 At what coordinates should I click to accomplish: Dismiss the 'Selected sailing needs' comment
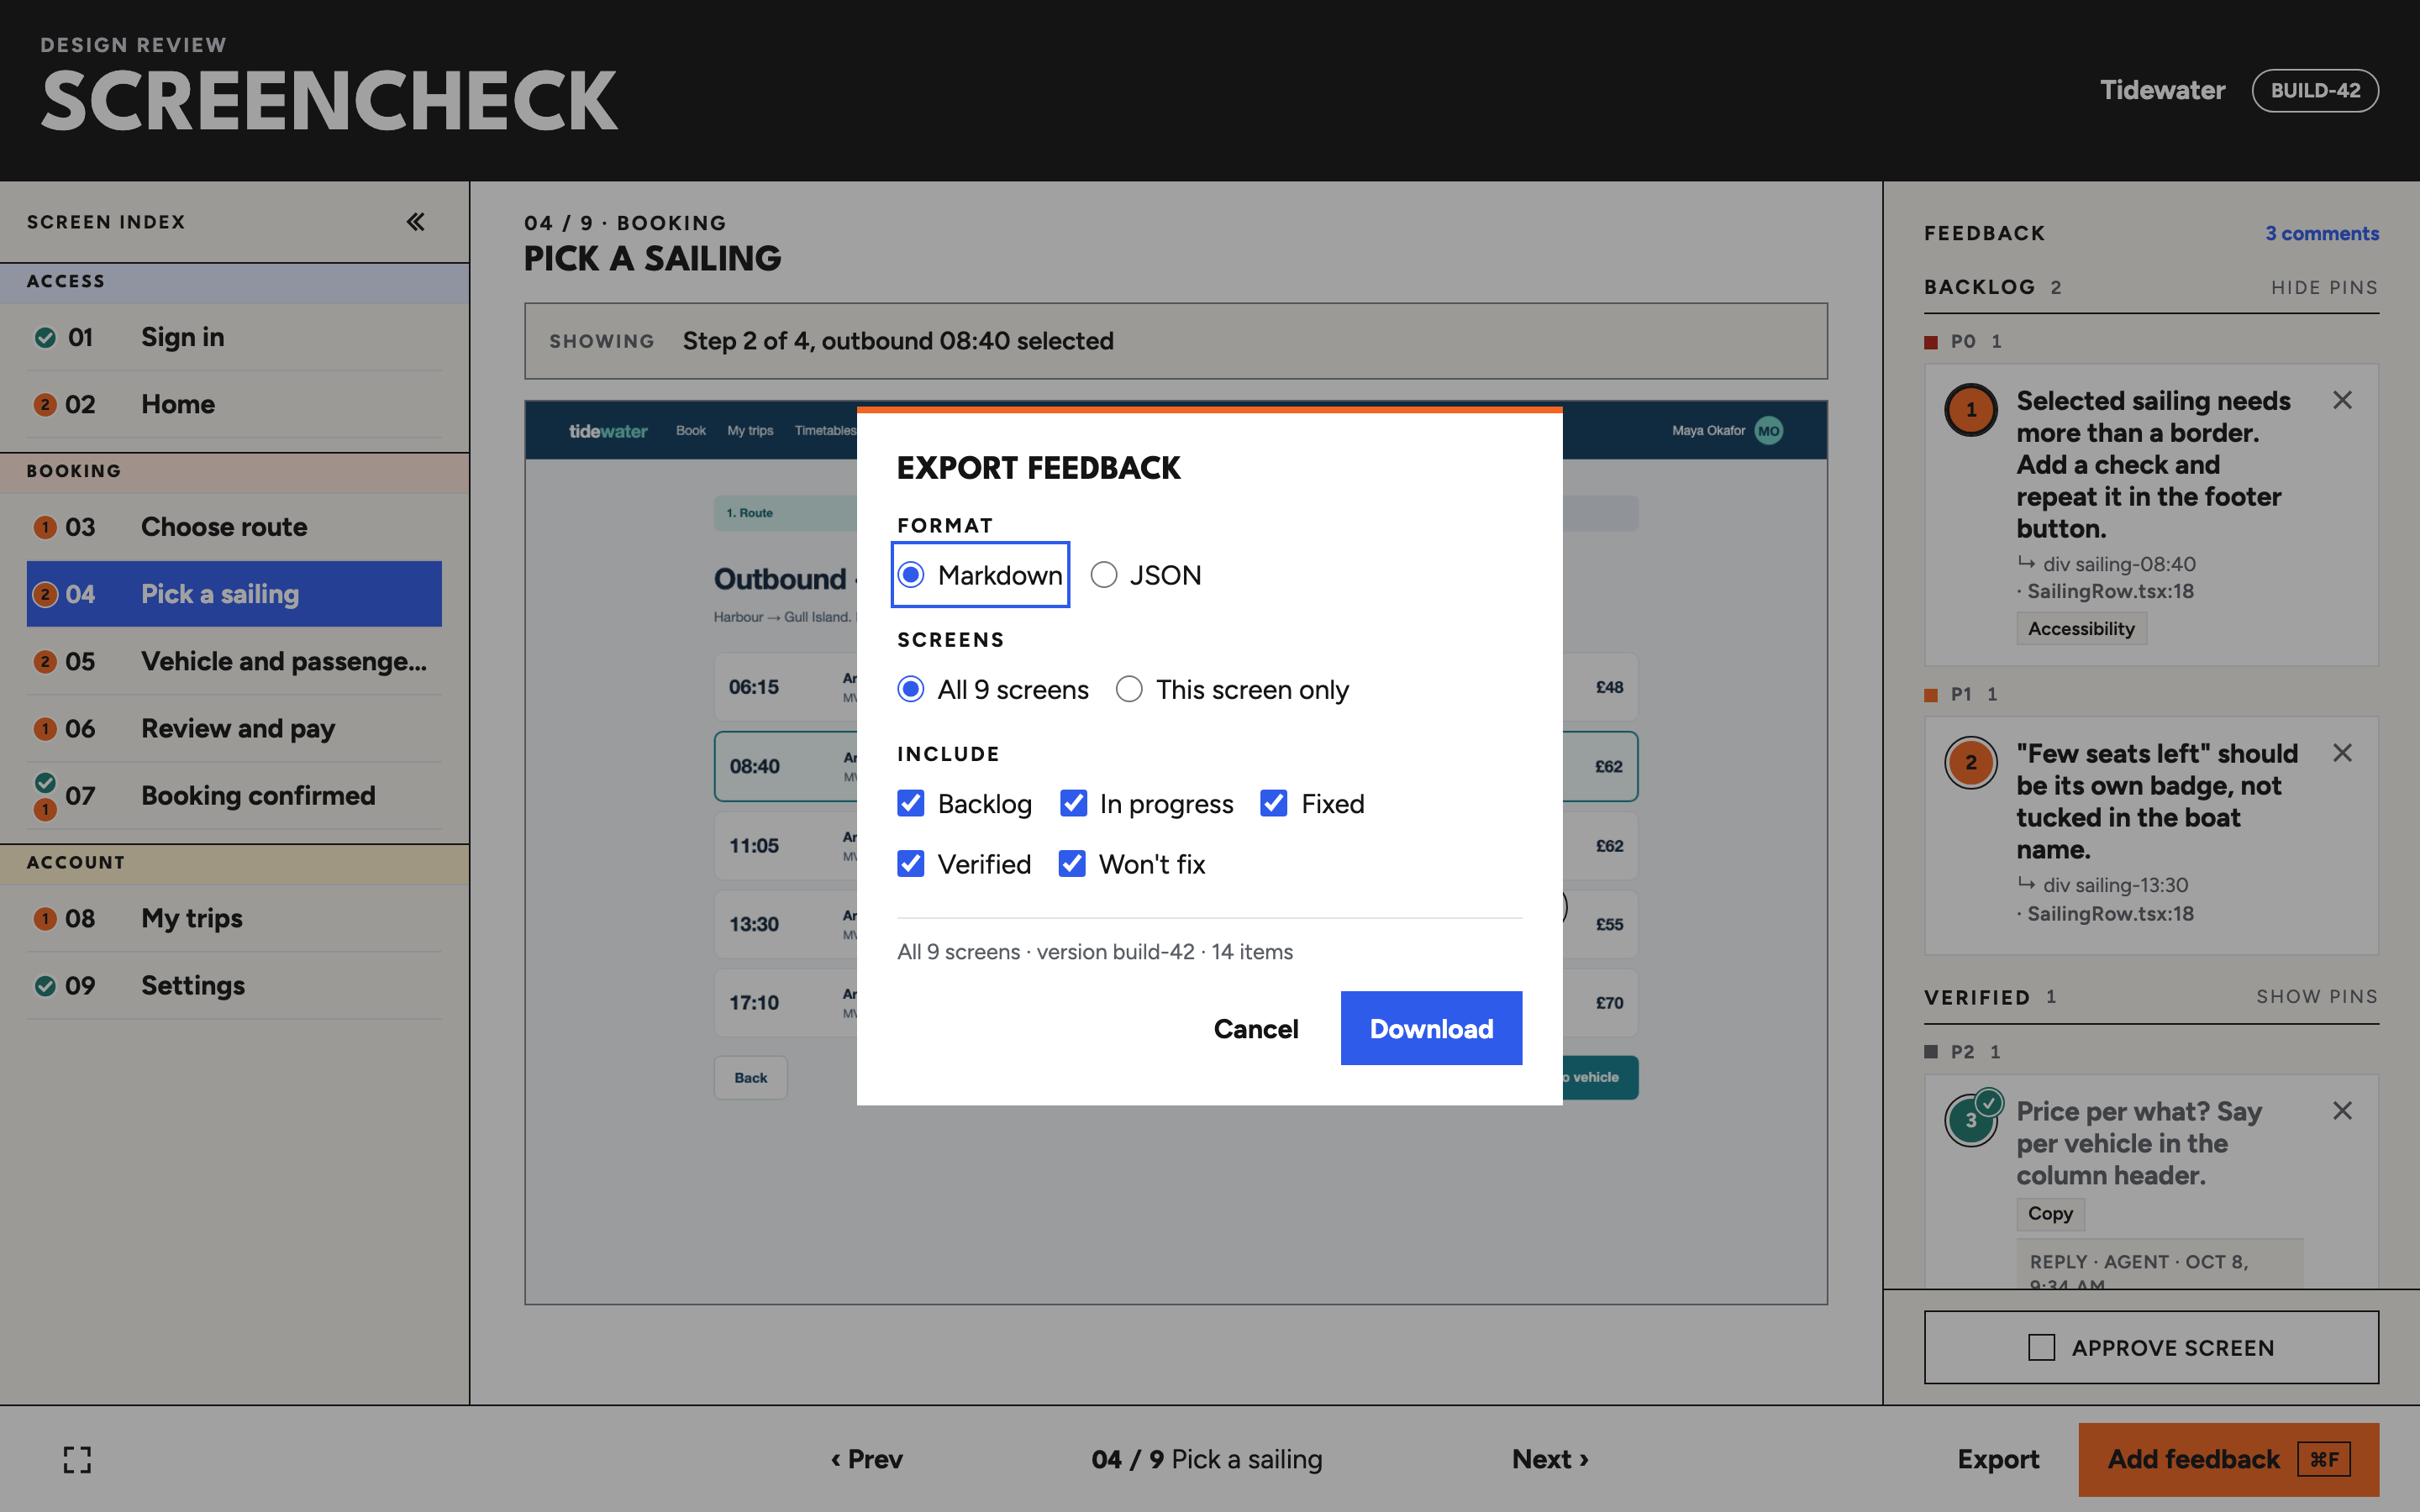click(2342, 400)
